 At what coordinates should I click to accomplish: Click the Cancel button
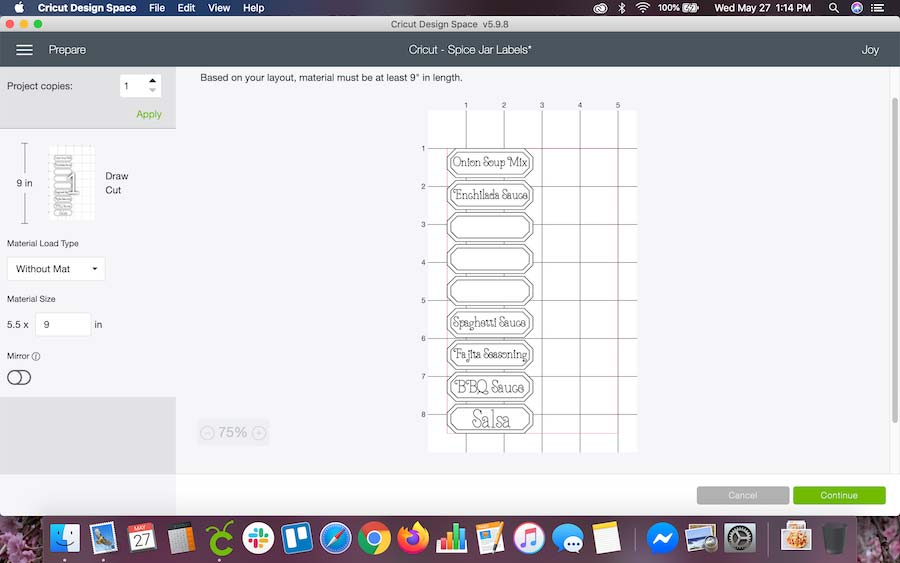click(743, 495)
